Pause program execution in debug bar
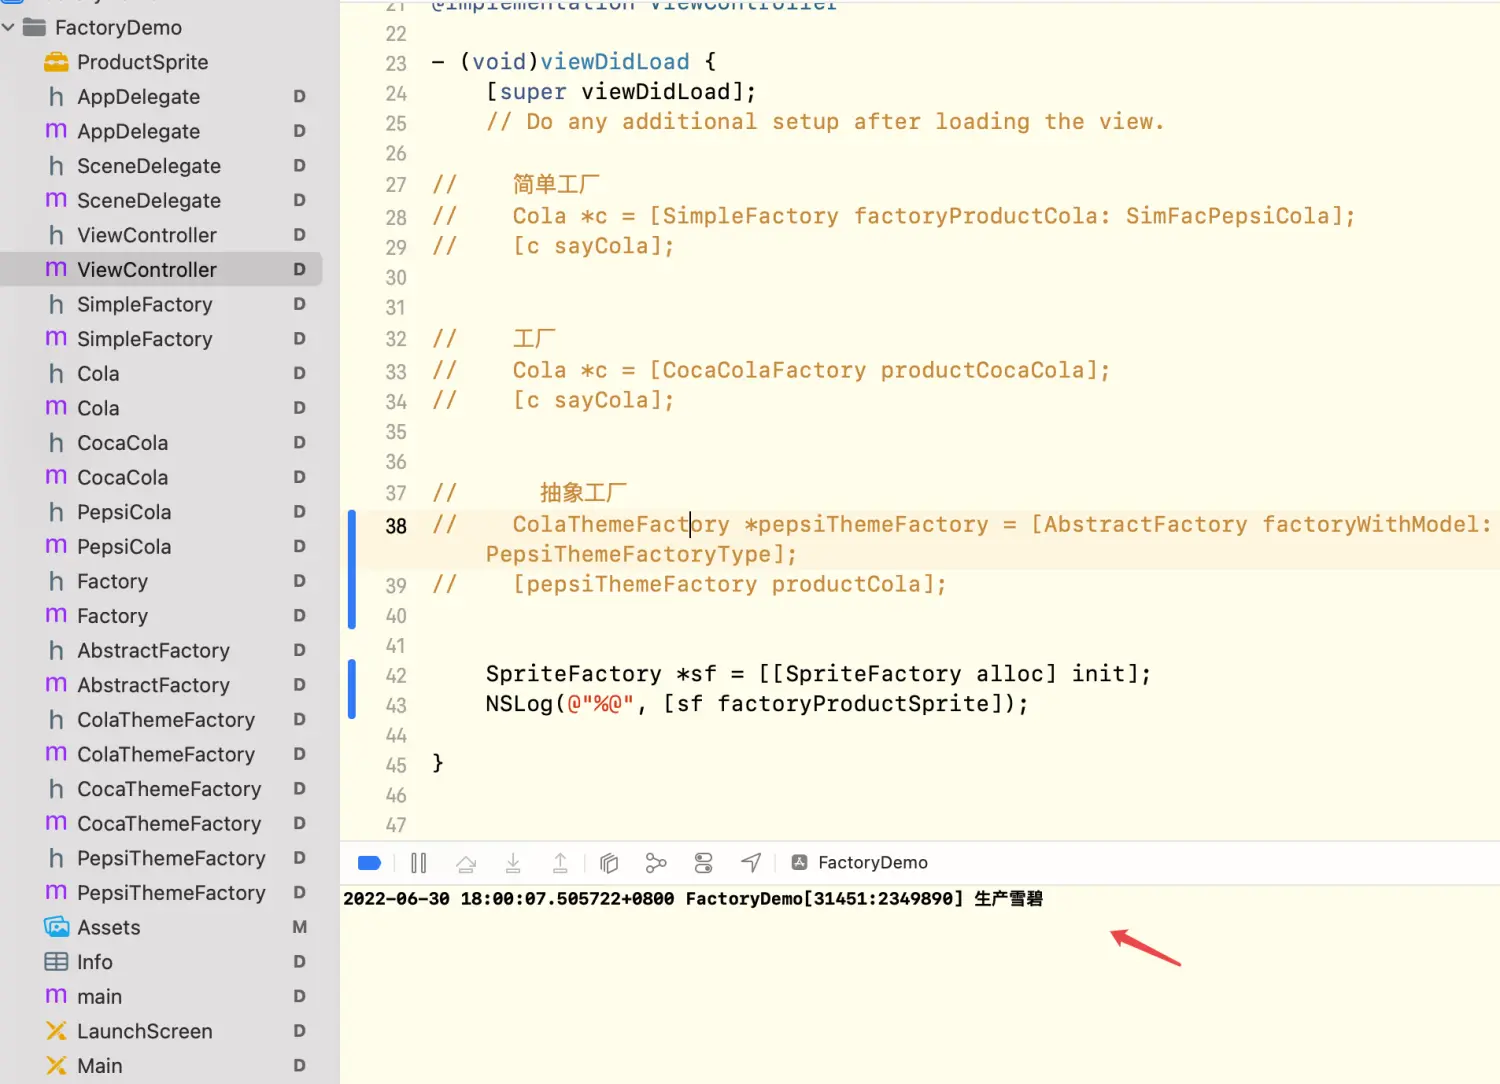Viewport: 1500px width, 1084px height. (x=418, y=863)
